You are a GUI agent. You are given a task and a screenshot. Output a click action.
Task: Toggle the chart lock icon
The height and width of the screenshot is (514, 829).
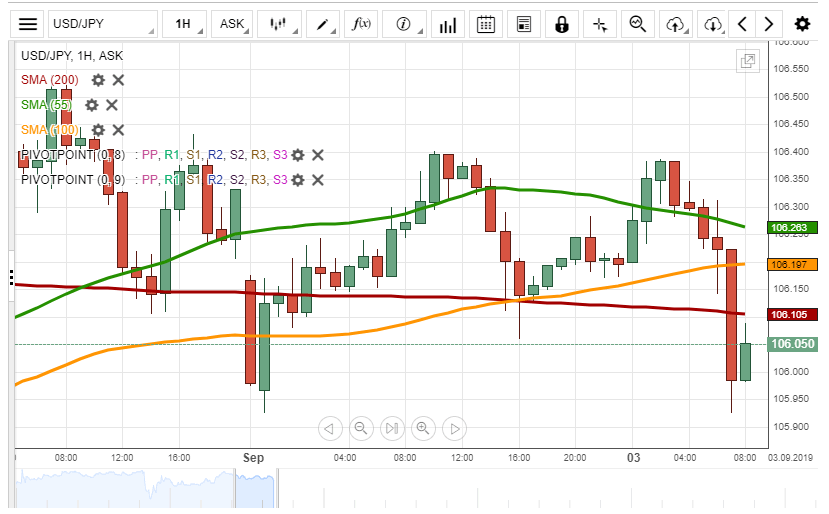562,24
